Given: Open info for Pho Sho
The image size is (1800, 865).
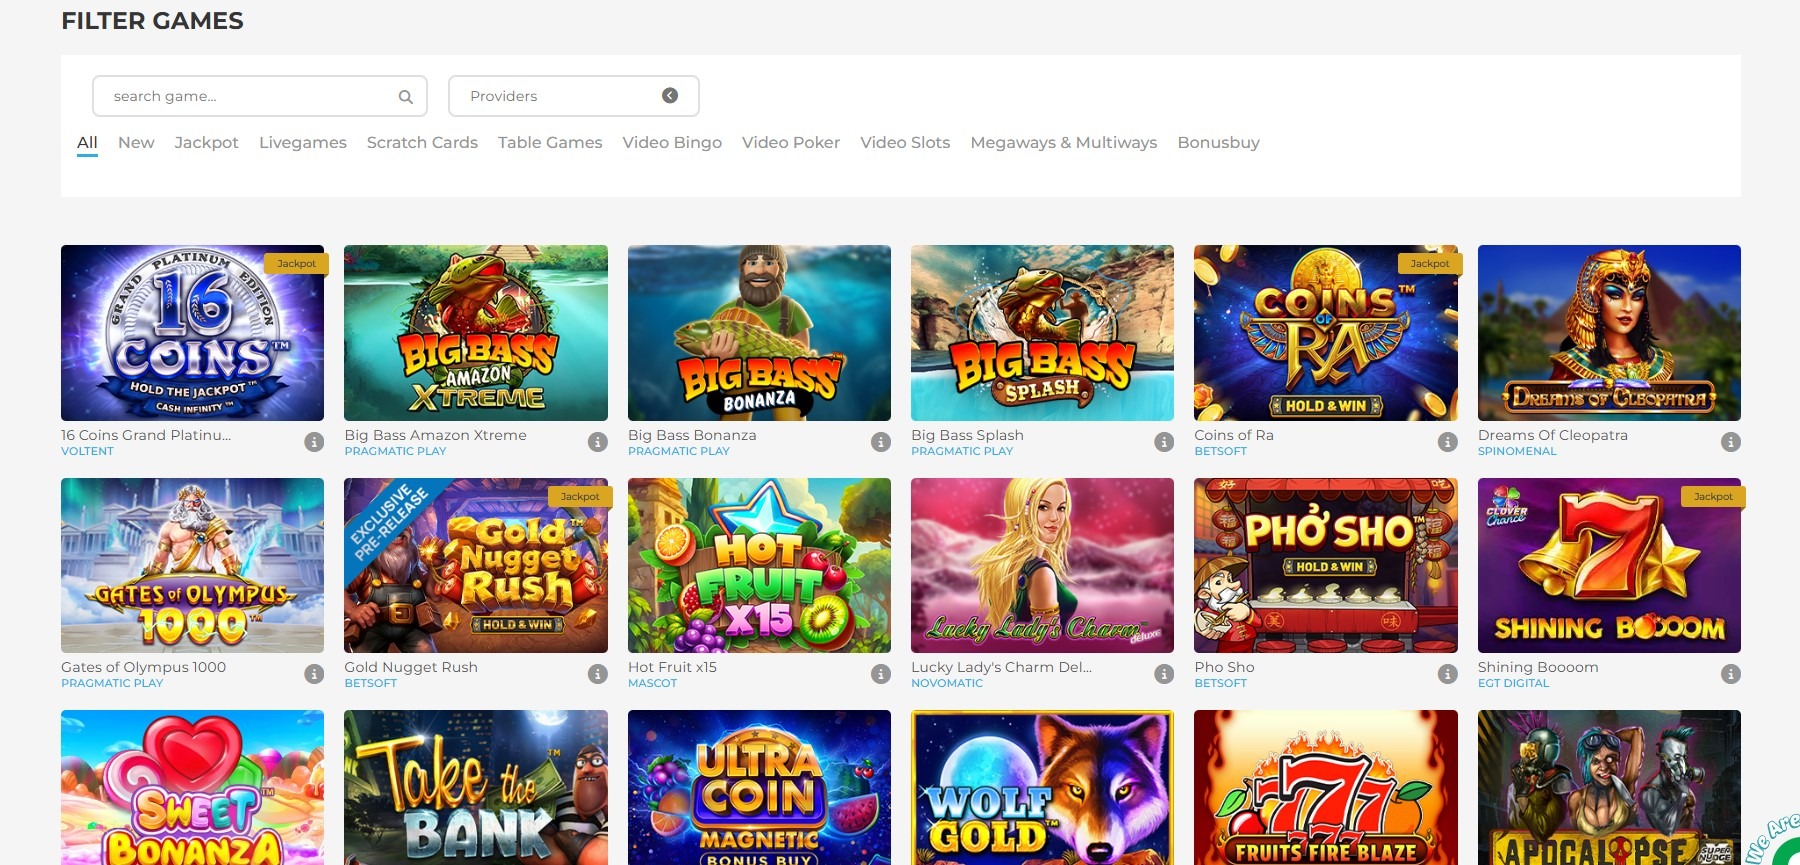Looking at the screenshot, I should 1448,674.
